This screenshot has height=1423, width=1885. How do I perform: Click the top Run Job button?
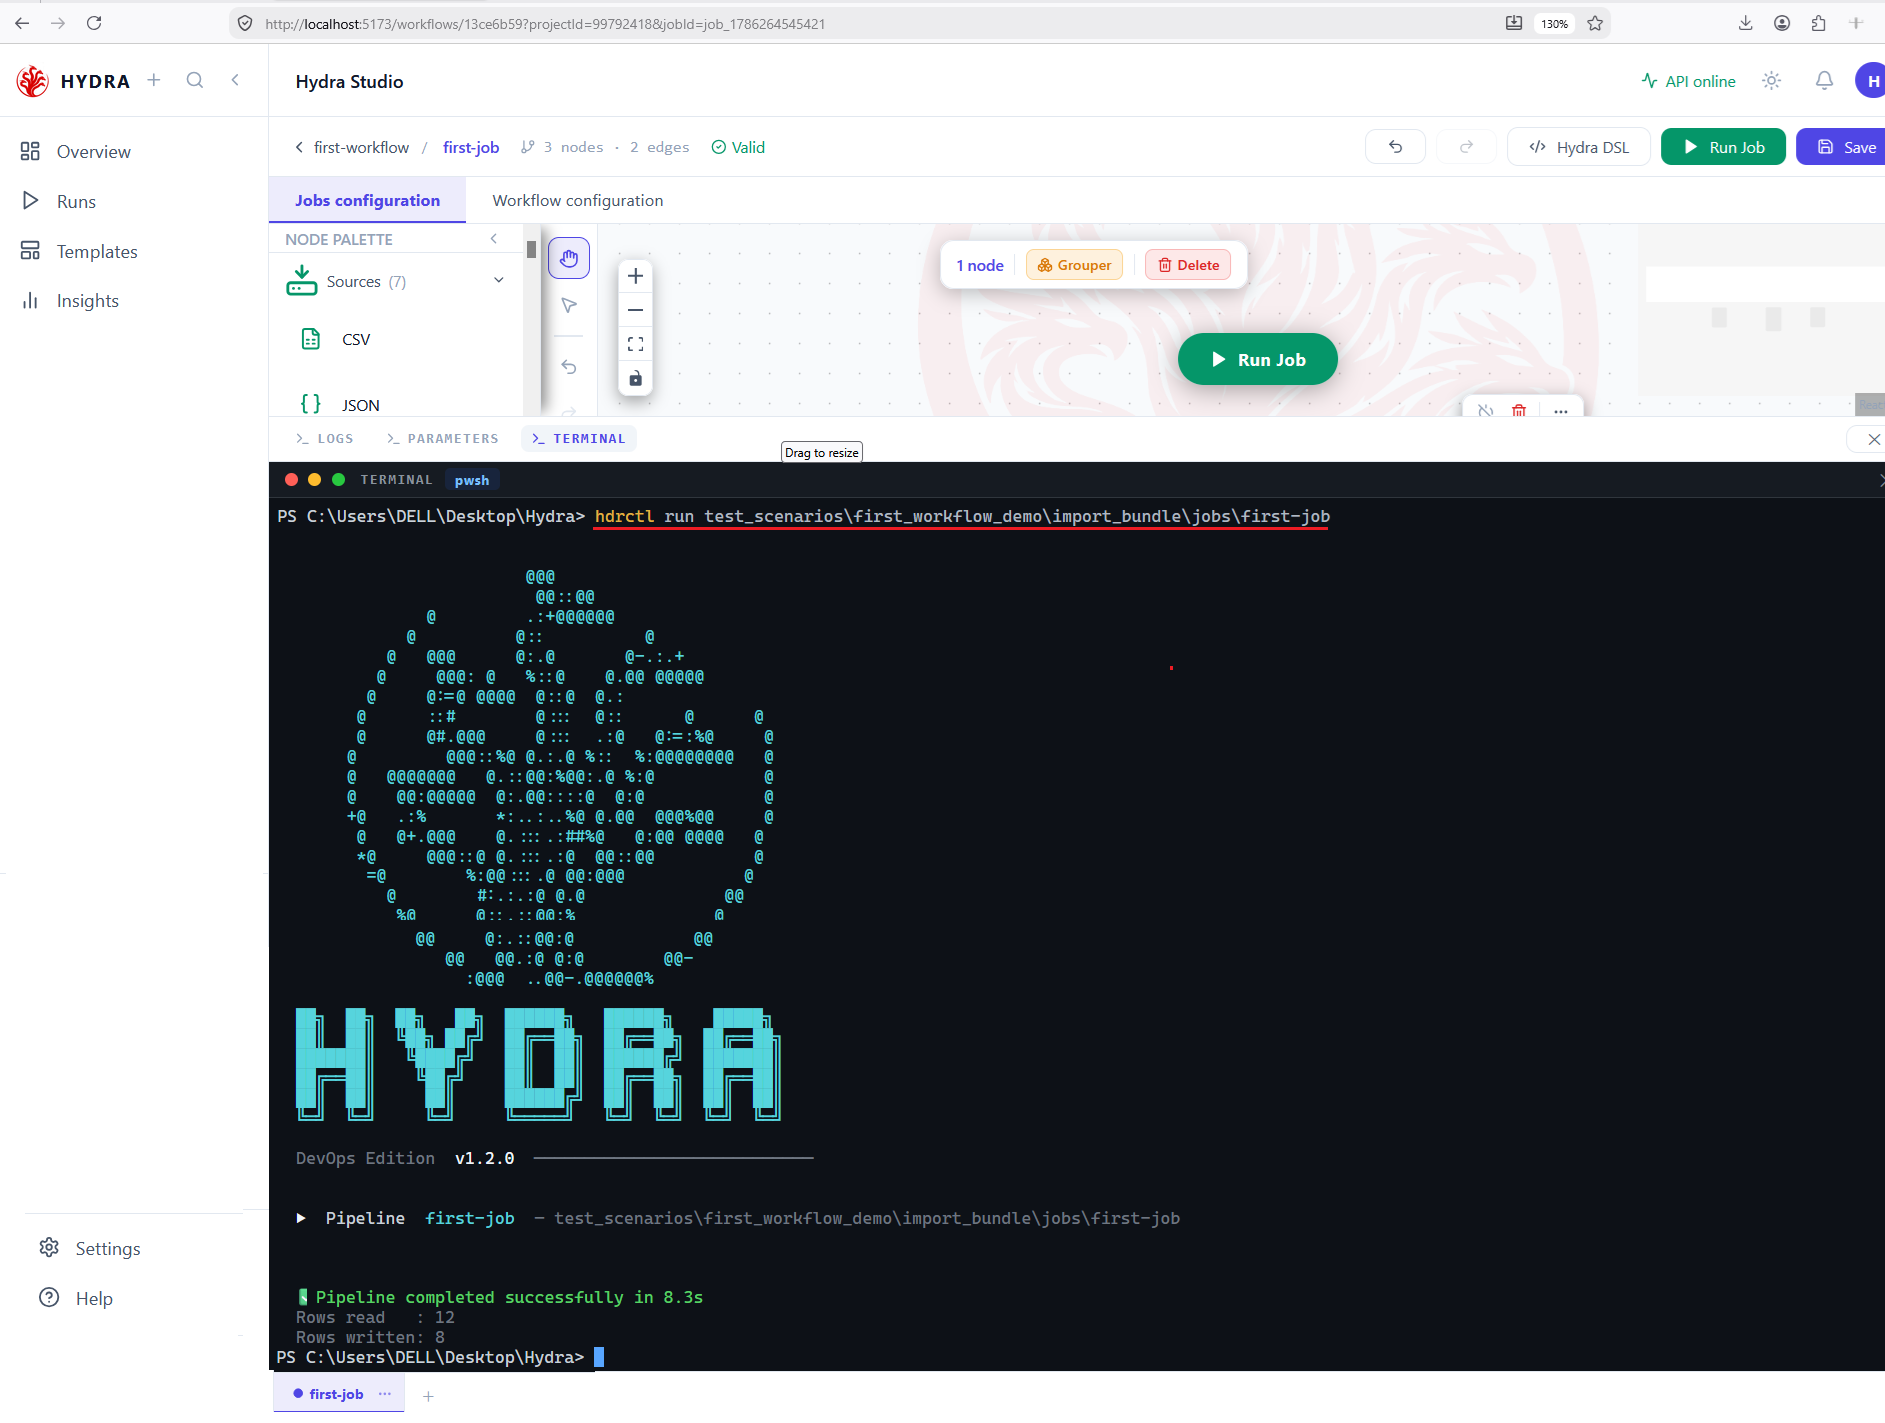point(1723,147)
